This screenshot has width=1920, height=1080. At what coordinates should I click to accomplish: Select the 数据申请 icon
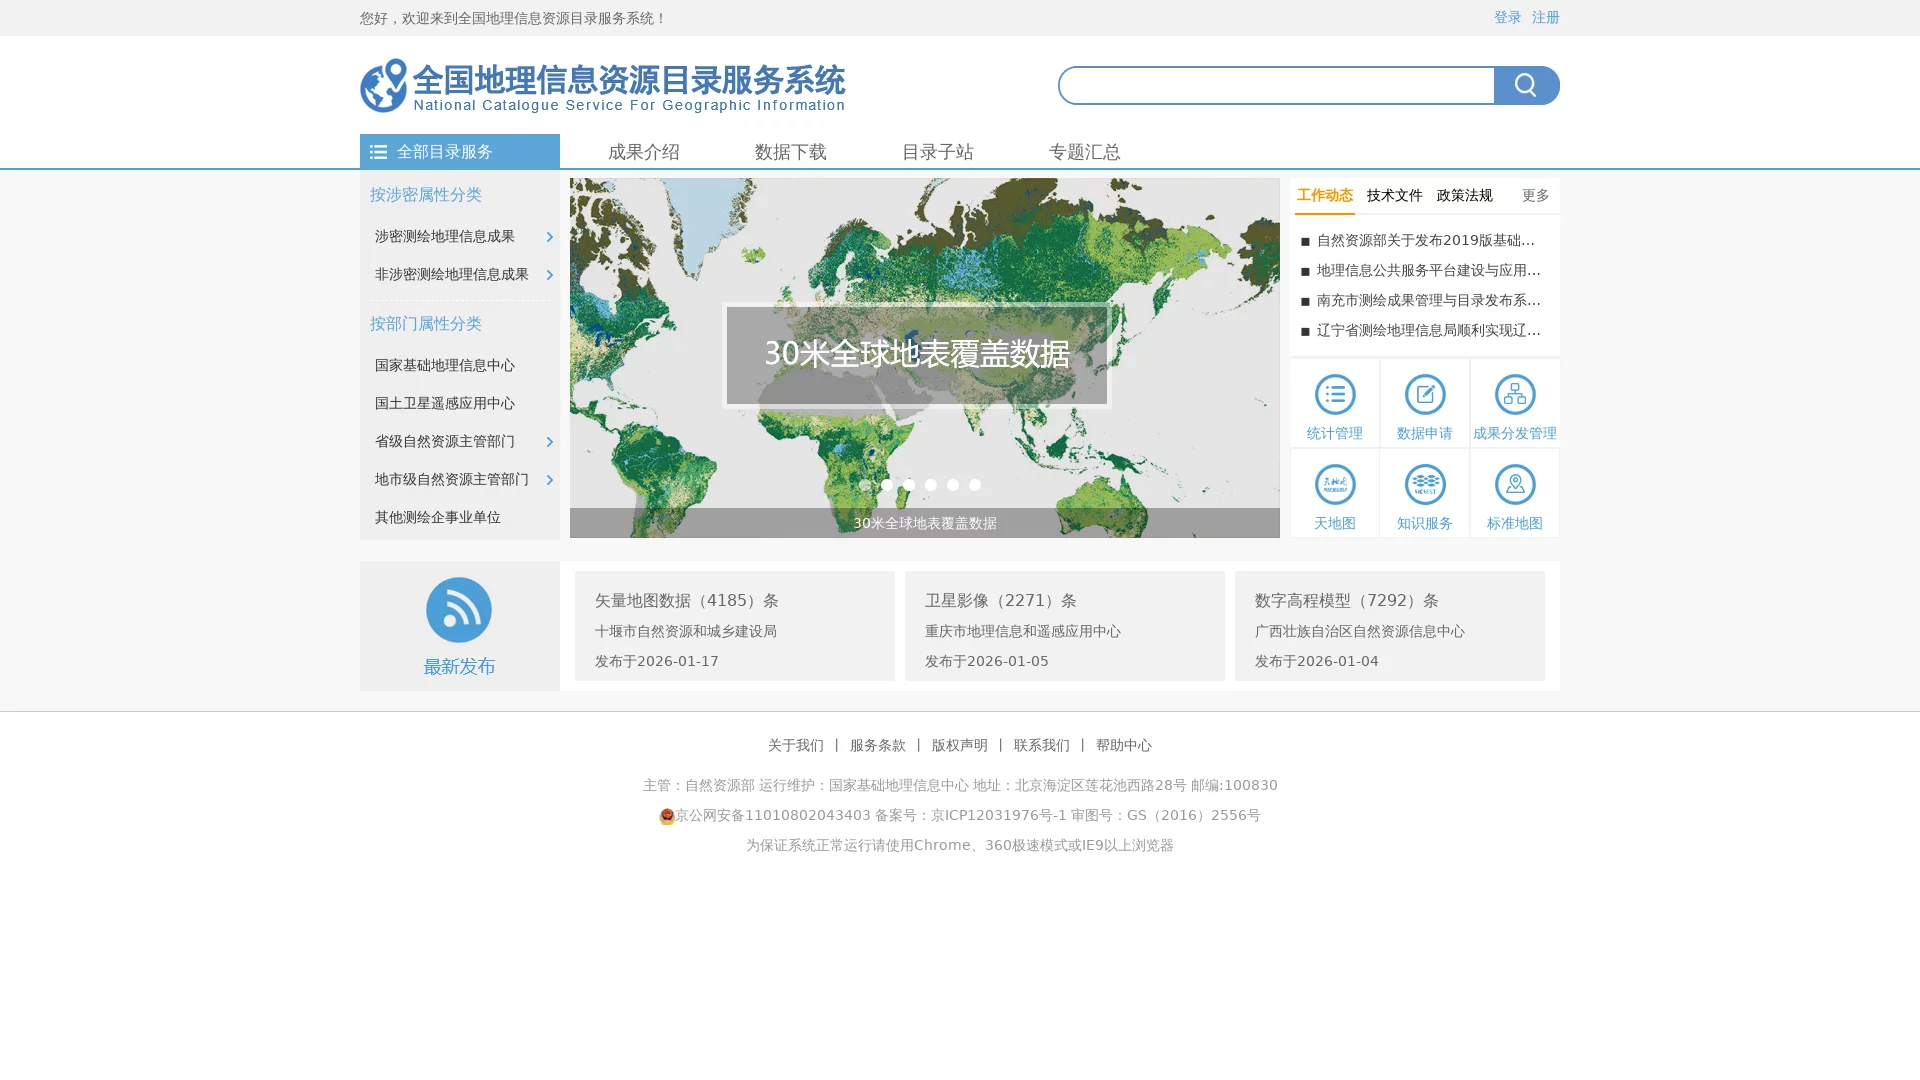tap(1424, 403)
